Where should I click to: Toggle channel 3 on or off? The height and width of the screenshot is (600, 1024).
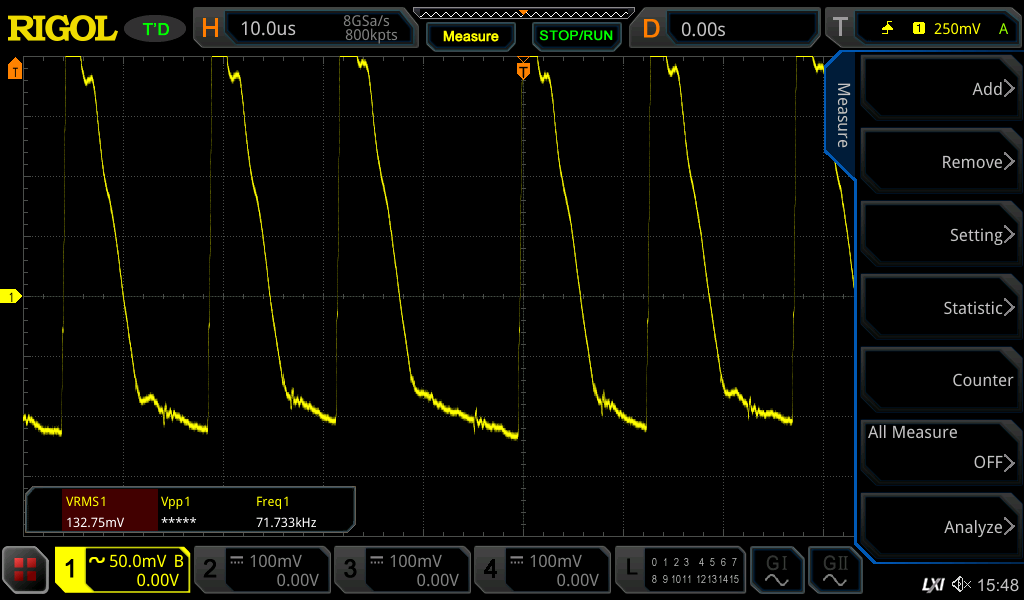(350, 570)
